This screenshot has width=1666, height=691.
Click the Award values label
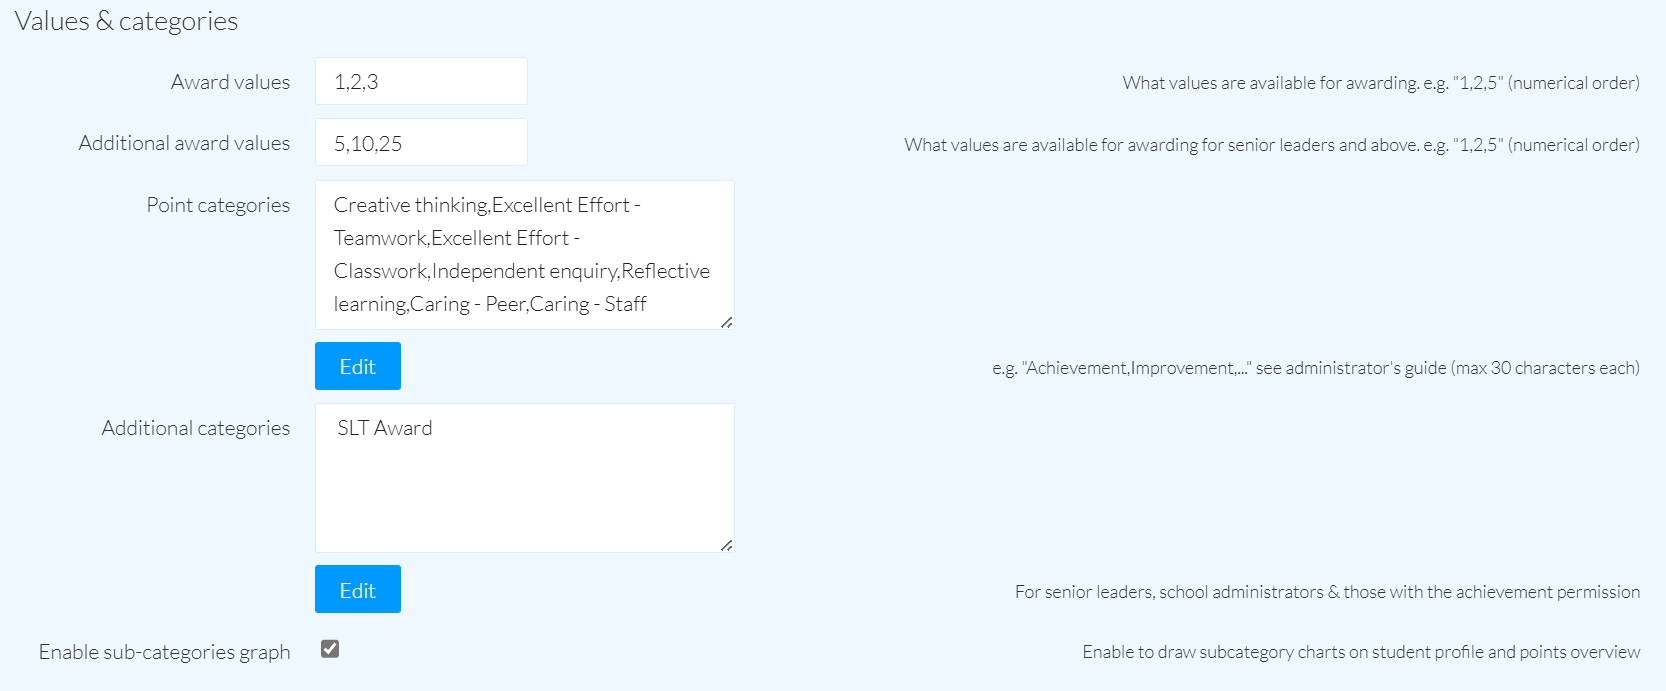(x=230, y=82)
